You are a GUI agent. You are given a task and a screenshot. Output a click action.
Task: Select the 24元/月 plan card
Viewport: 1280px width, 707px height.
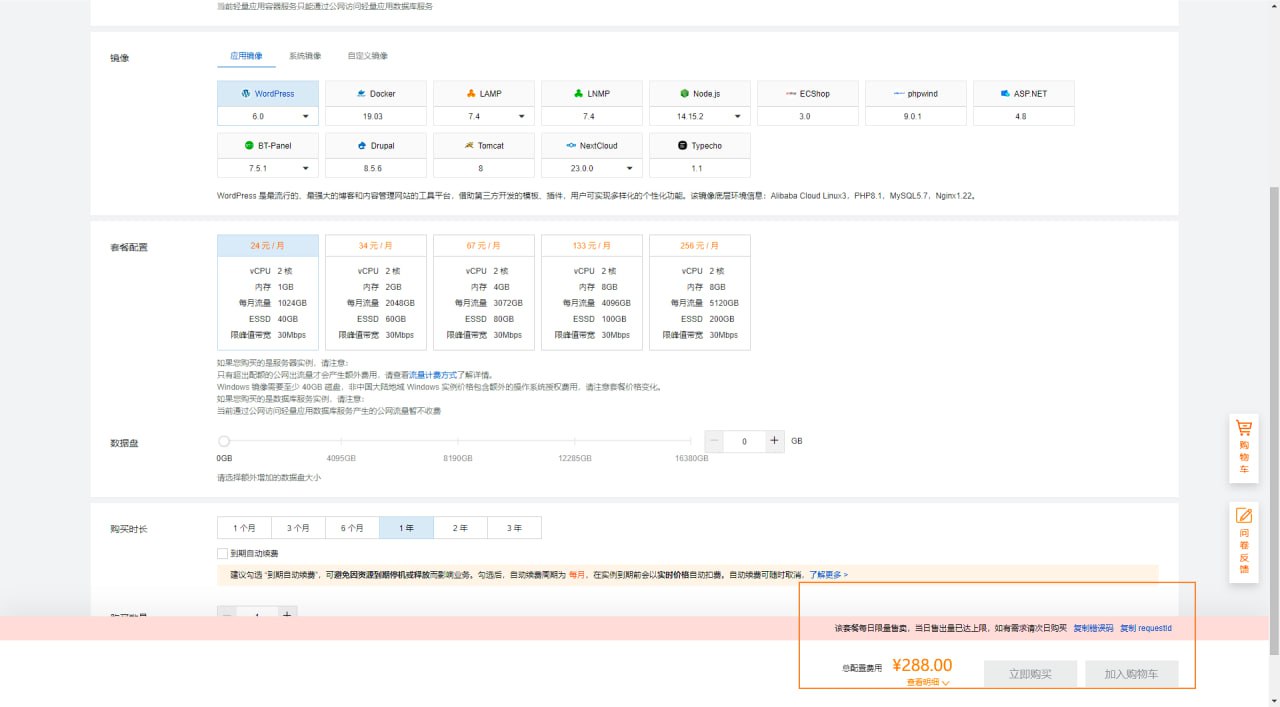point(268,293)
